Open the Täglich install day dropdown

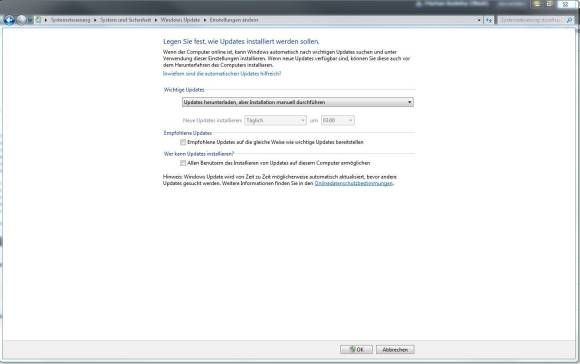point(275,120)
